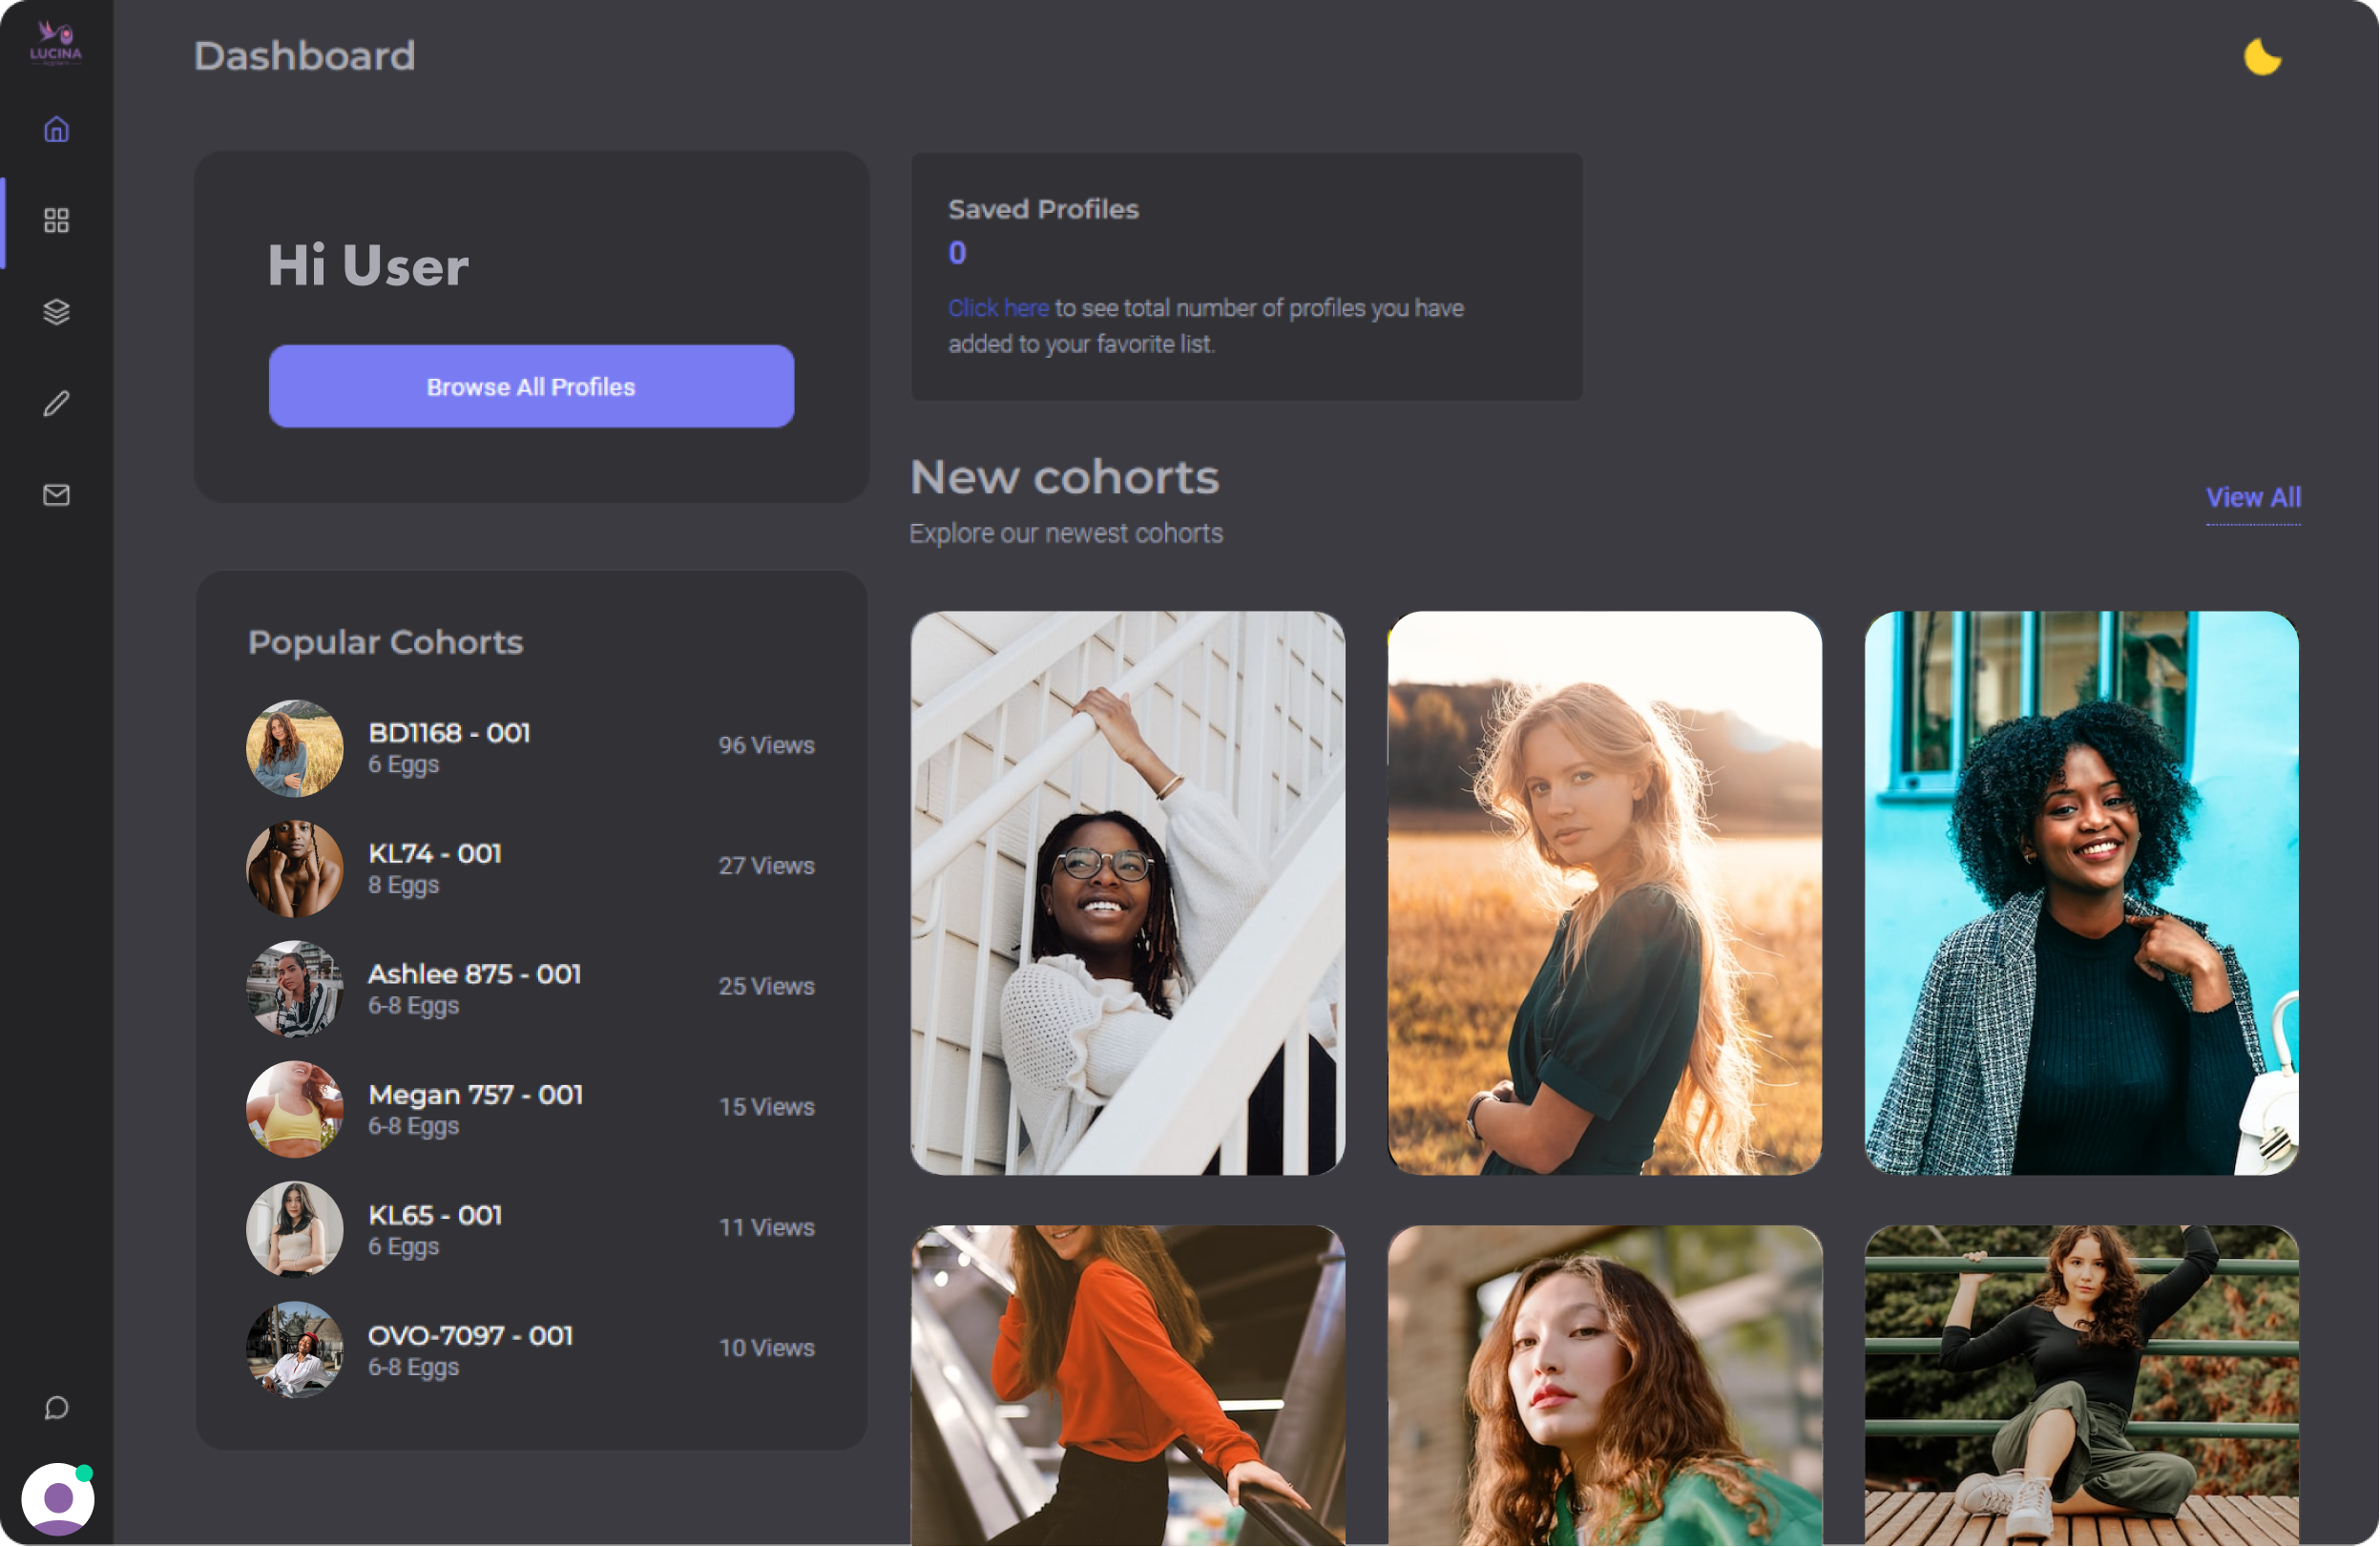Click the OVO-7097 - 001 cohort avatar
The image size is (2380, 1547).
click(x=294, y=1349)
